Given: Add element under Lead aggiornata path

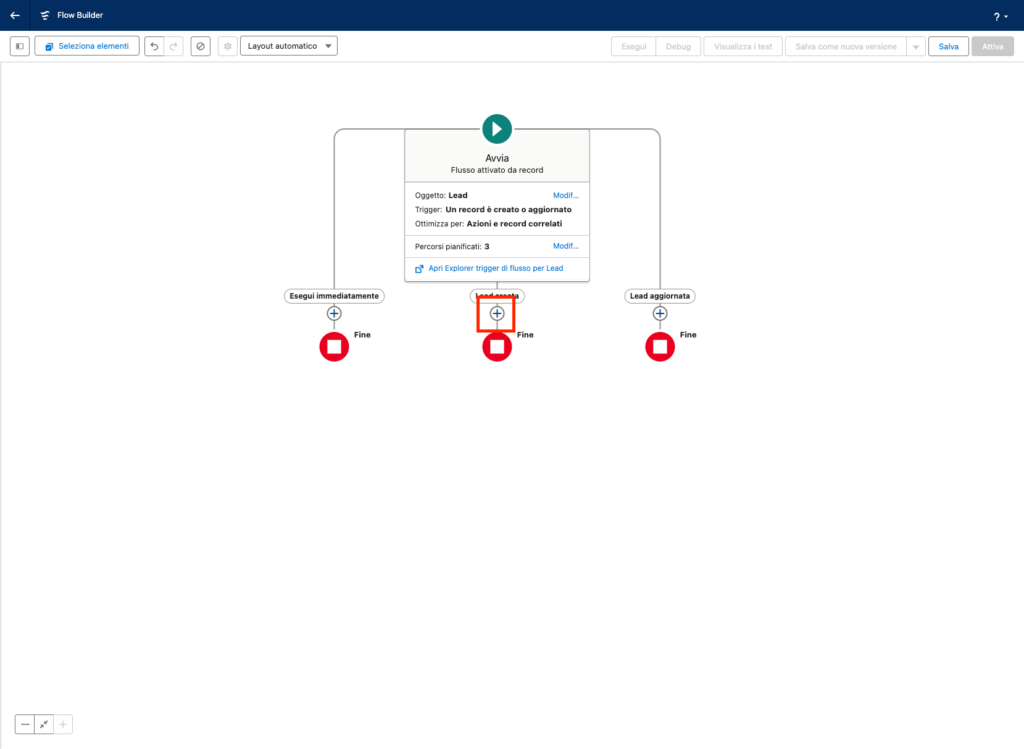Looking at the screenshot, I should pos(660,314).
